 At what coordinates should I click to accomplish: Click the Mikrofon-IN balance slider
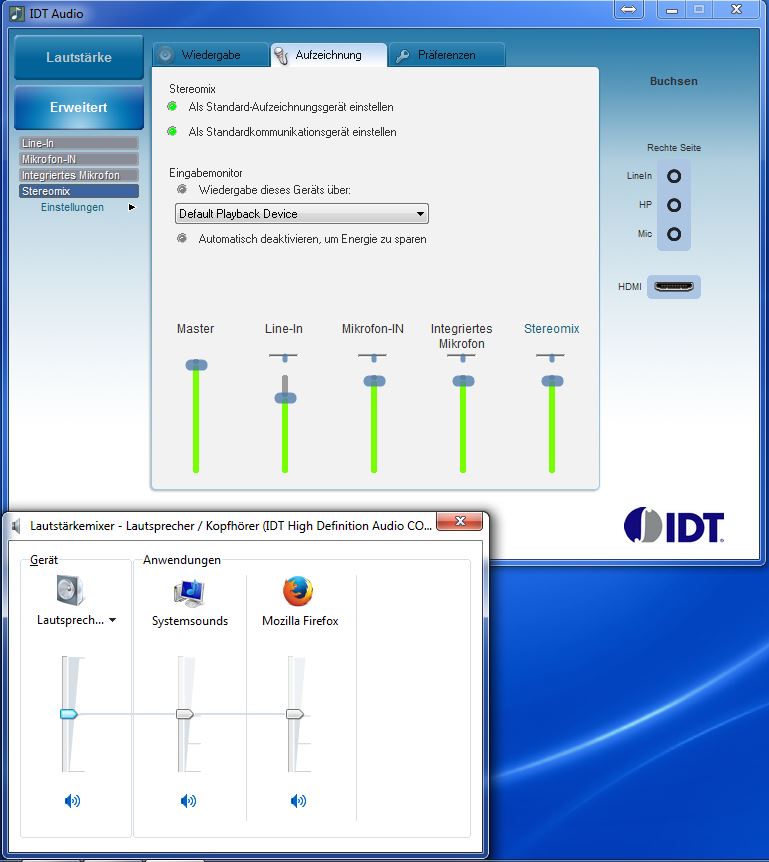(373, 357)
